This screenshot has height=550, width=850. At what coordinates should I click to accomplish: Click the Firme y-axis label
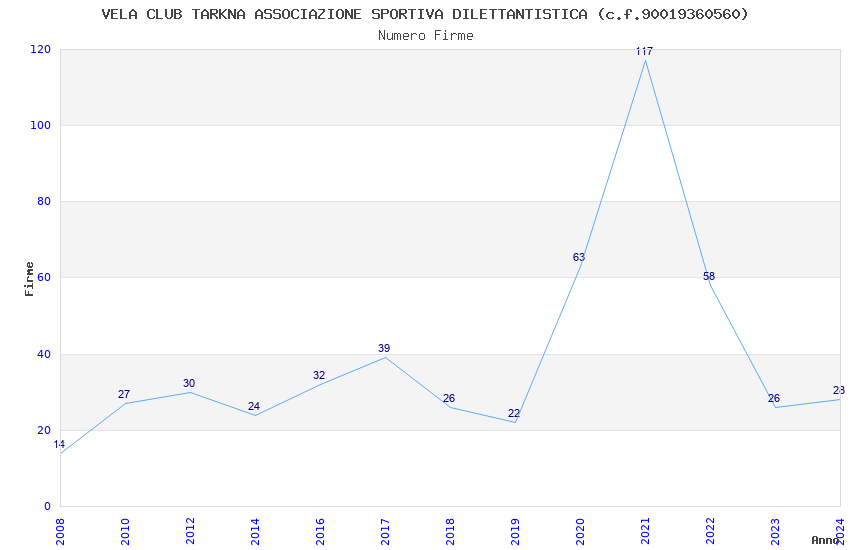pyautogui.click(x=29, y=279)
